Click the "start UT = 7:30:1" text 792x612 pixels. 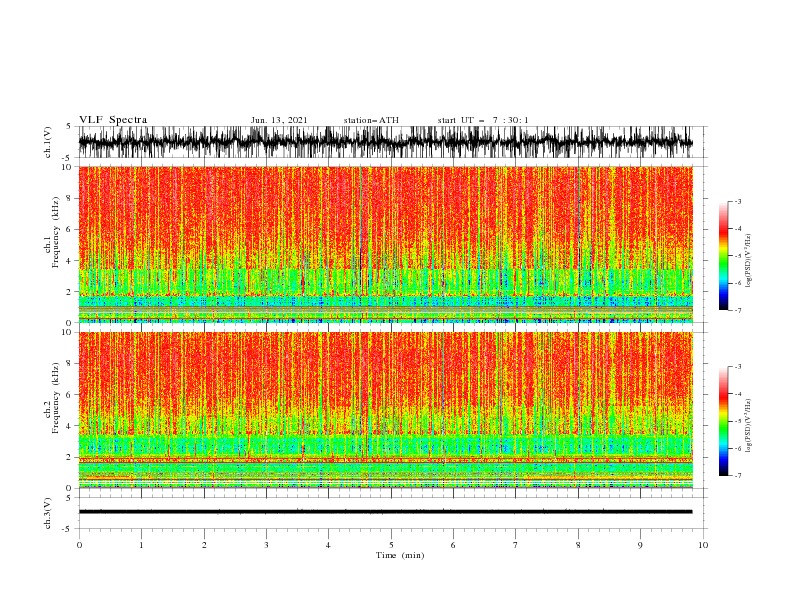483,120
